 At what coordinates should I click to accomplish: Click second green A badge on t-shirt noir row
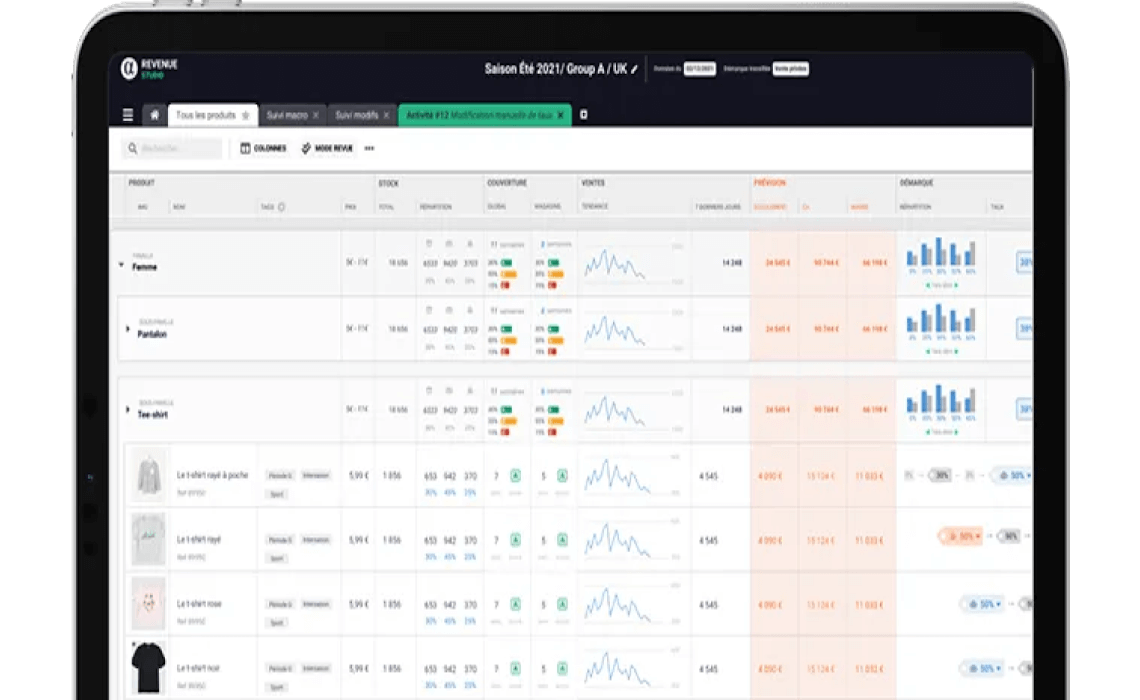(562, 669)
